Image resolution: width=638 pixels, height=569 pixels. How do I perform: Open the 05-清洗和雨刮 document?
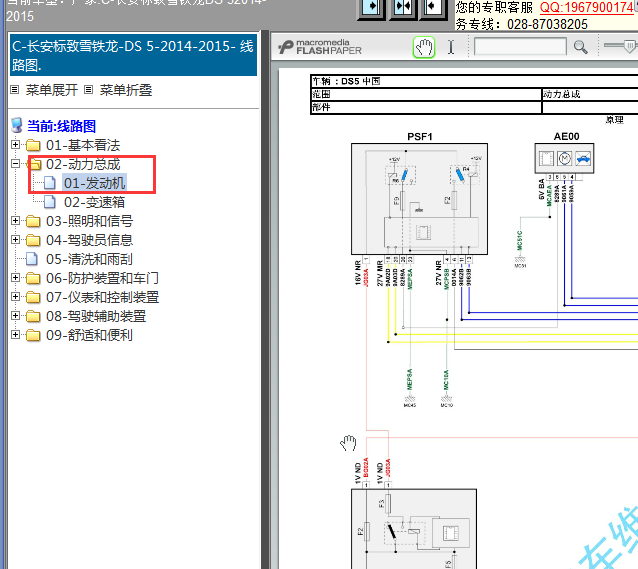tap(89, 259)
